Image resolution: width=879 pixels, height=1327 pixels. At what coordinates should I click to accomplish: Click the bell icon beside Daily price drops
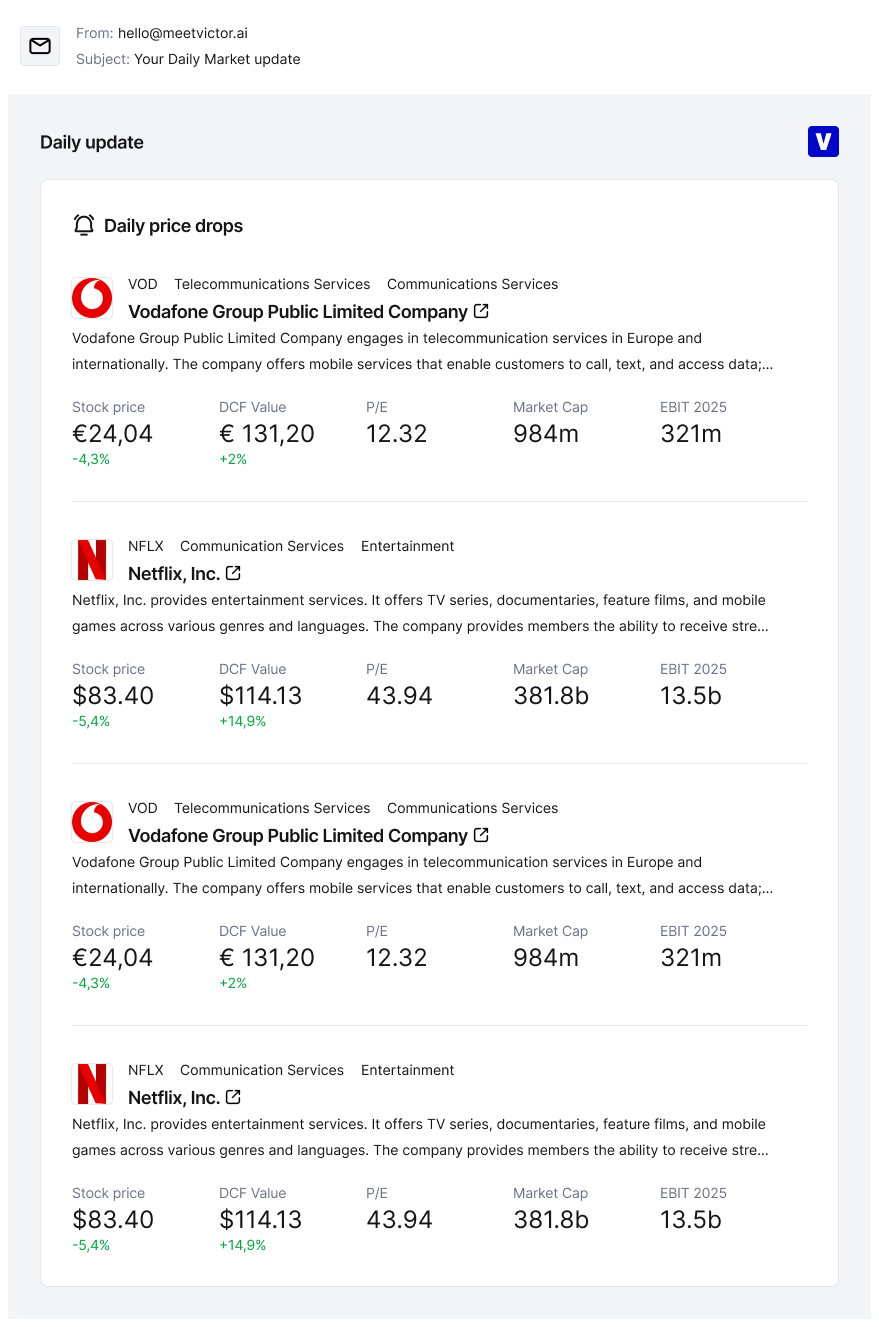[x=84, y=225]
